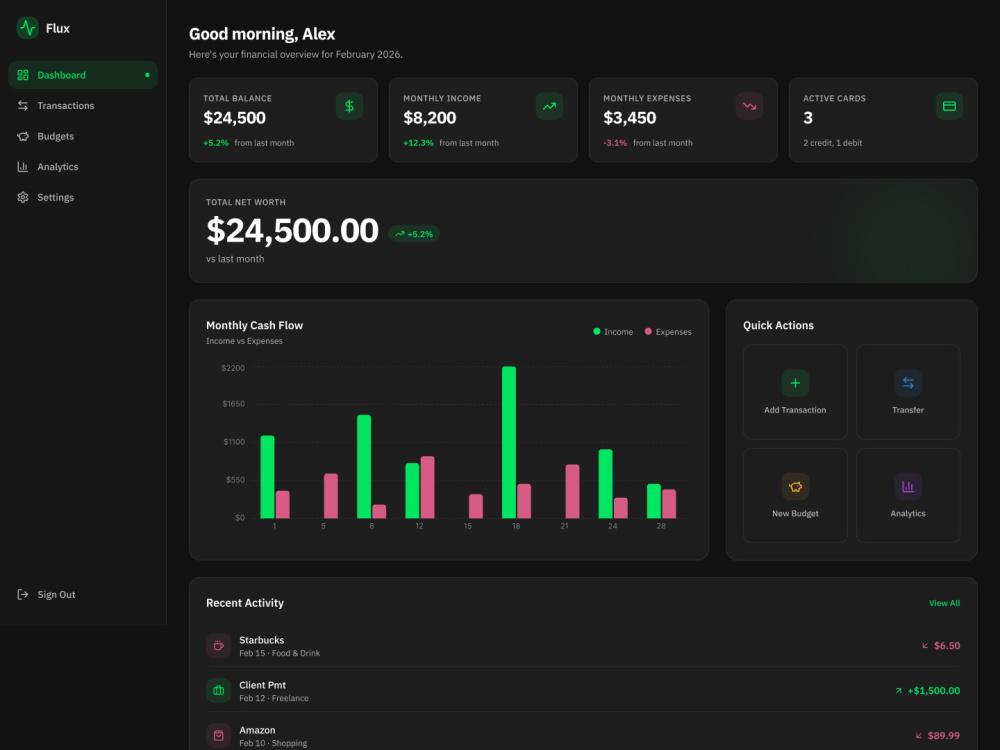Click the $6.50 Starbucks amount
Viewport: 1000px width, 750px height.
946,646
